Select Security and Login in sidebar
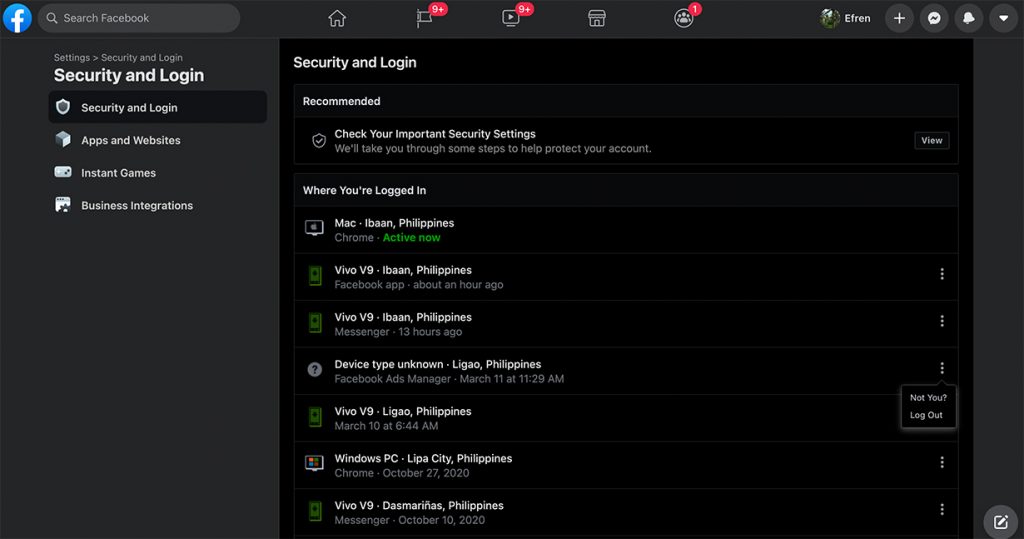The image size is (1024, 539). pos(157,107)
